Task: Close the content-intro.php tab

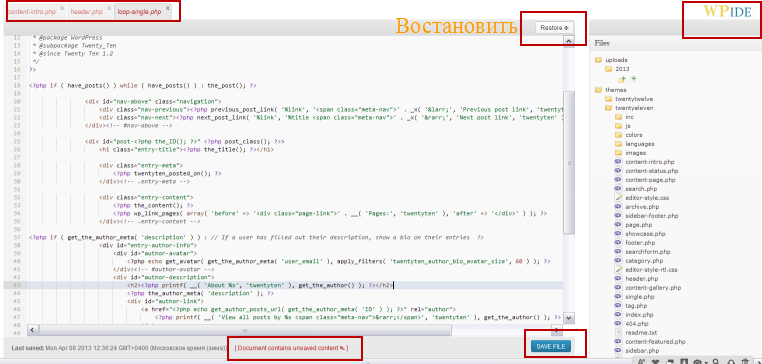Action: click(62, 8)
